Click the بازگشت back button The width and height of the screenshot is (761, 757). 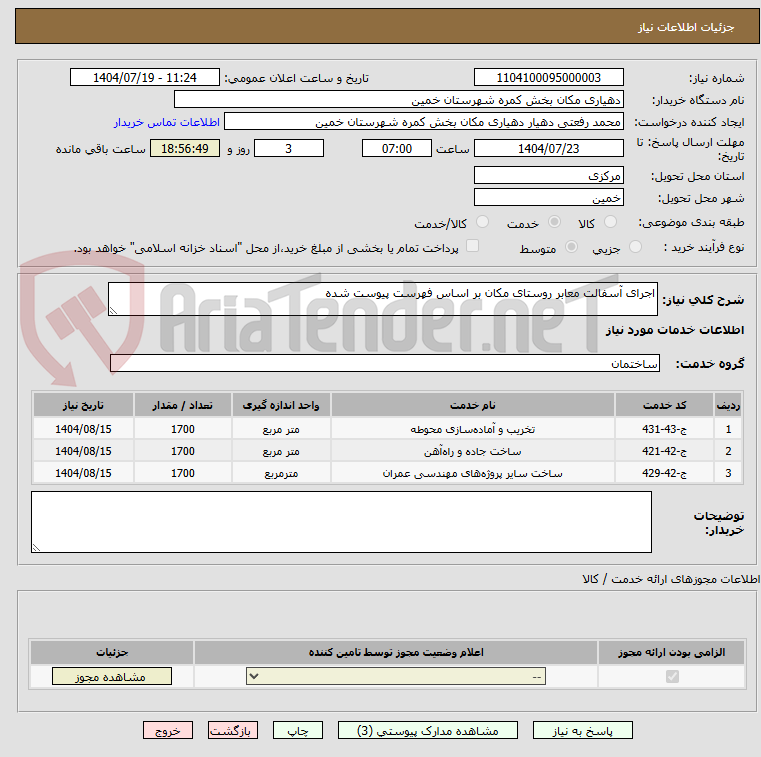pyautogui.click(x=232, y=730)
